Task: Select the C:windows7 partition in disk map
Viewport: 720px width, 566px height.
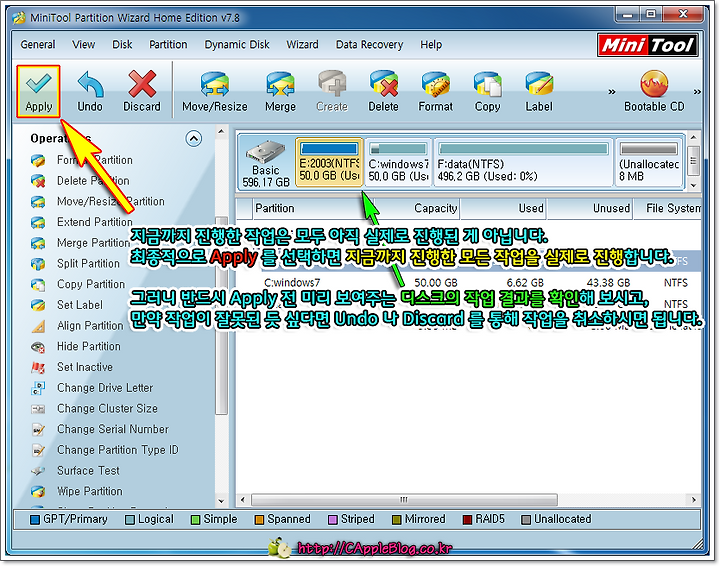Action: (398, 163)
